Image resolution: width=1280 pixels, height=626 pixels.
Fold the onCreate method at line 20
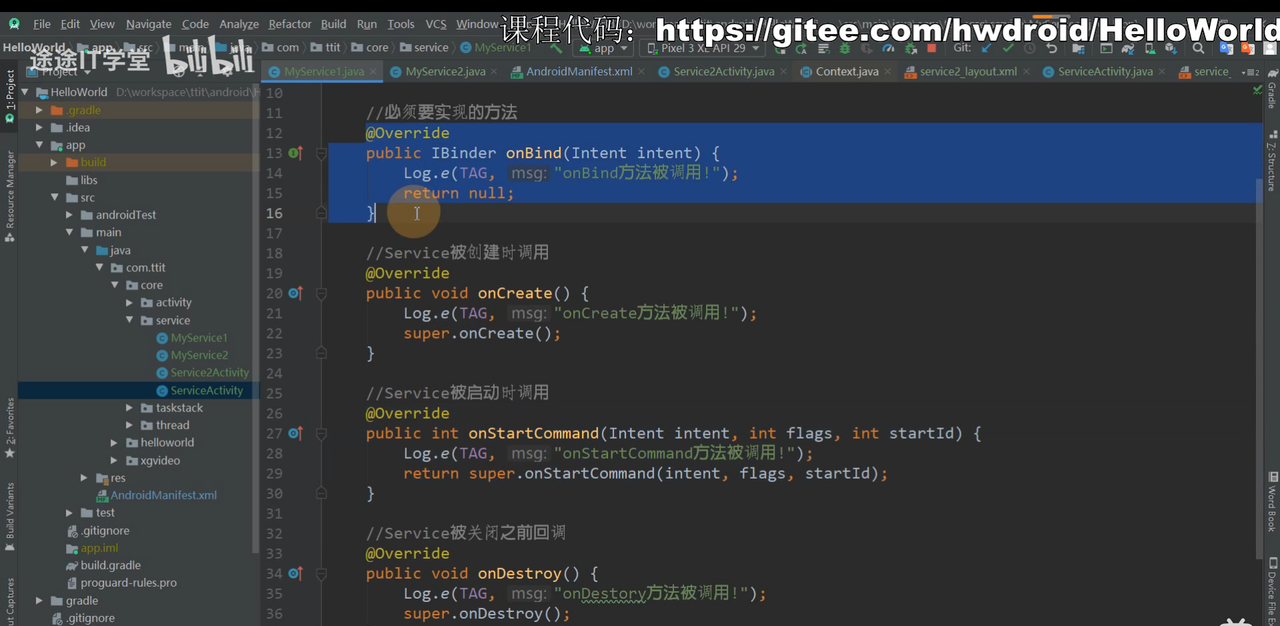[321, 293]
